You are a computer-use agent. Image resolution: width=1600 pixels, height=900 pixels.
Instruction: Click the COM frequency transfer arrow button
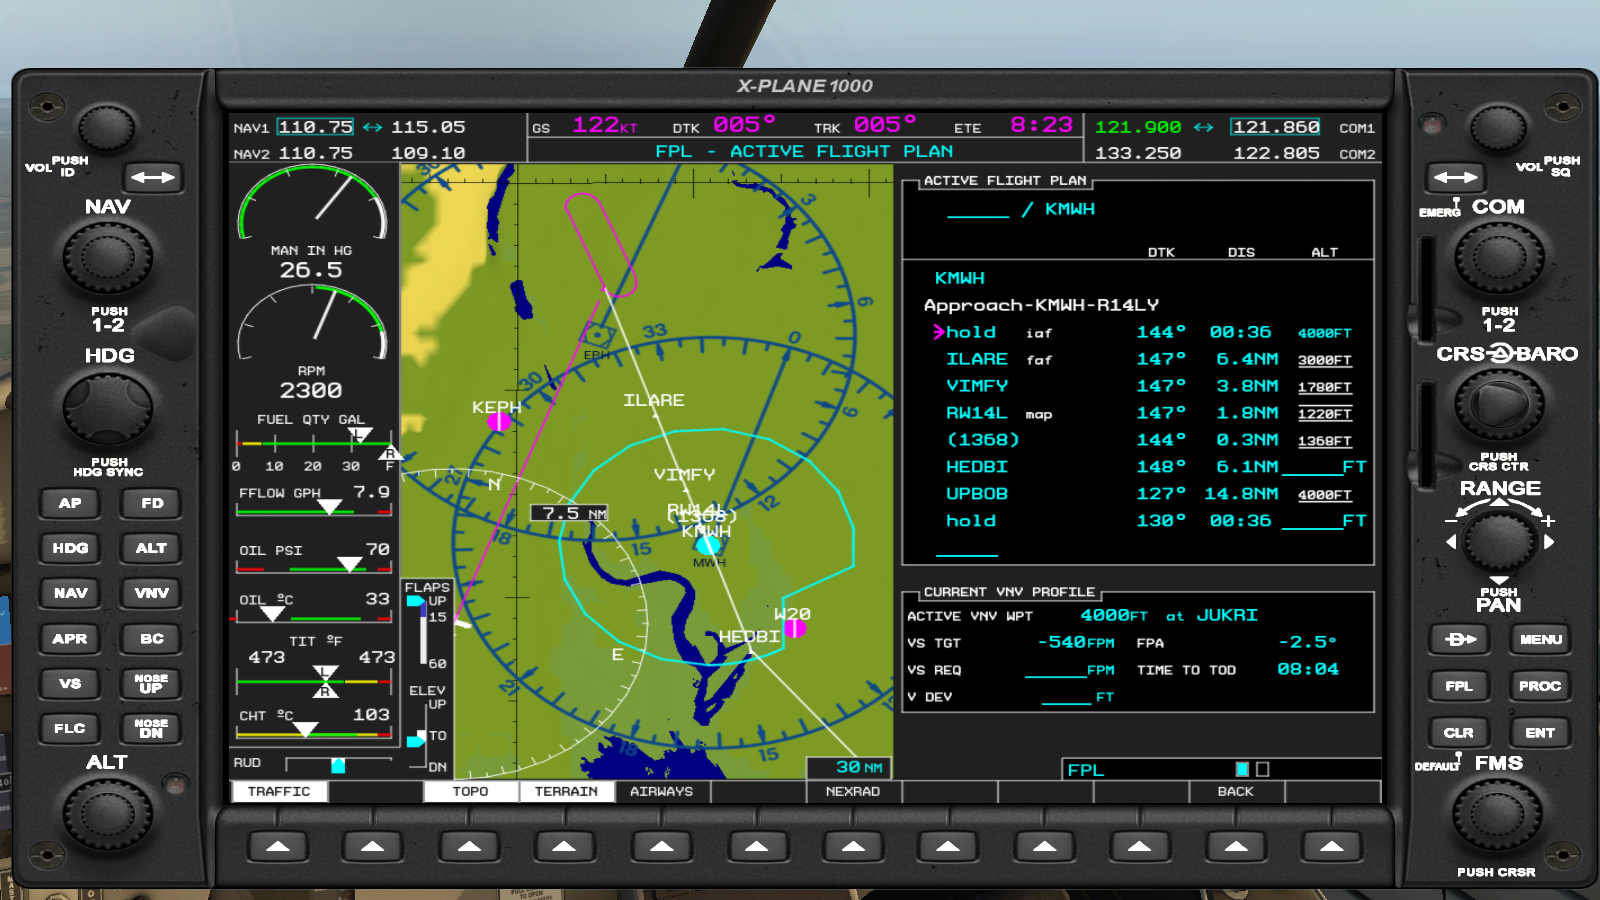tap(1455, 177)
